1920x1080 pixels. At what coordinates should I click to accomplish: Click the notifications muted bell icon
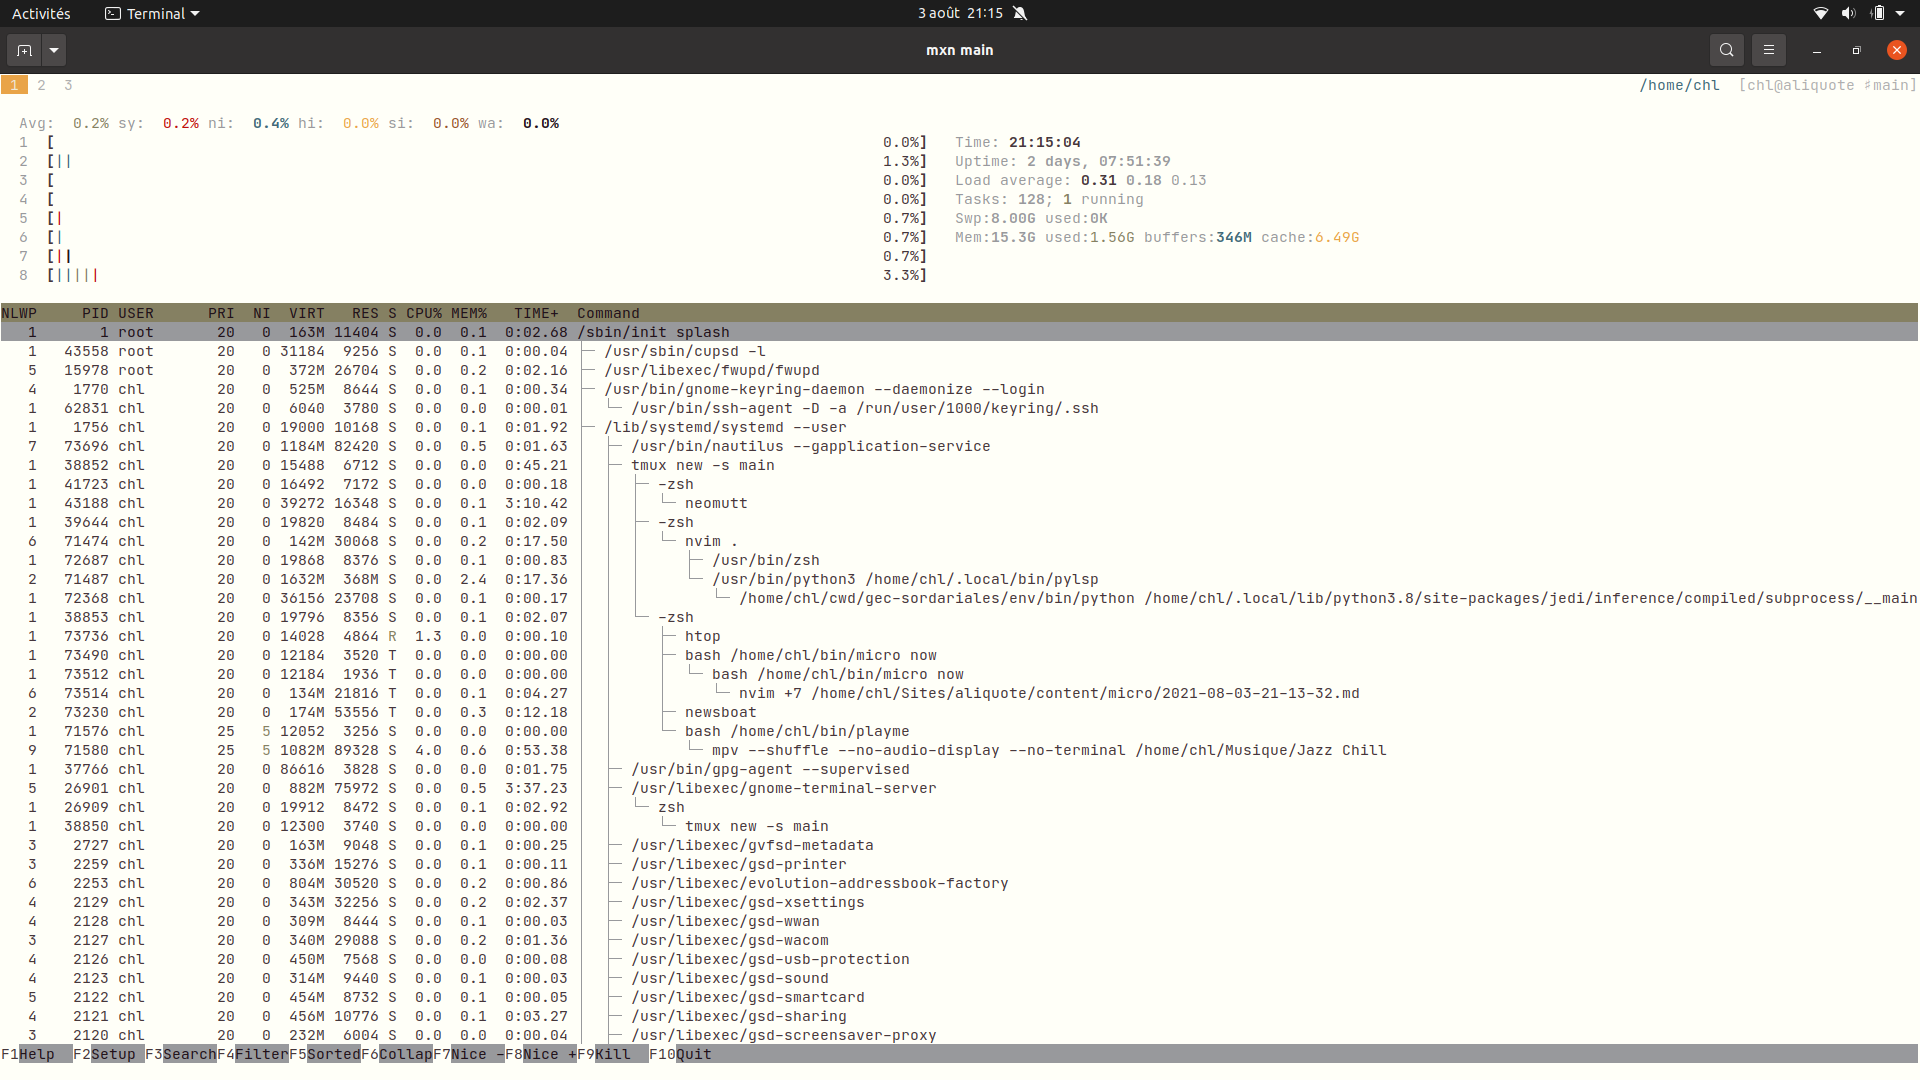coord(1020,13)
